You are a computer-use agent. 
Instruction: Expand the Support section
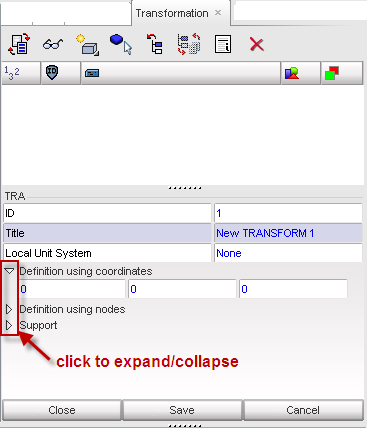point(9,325)
